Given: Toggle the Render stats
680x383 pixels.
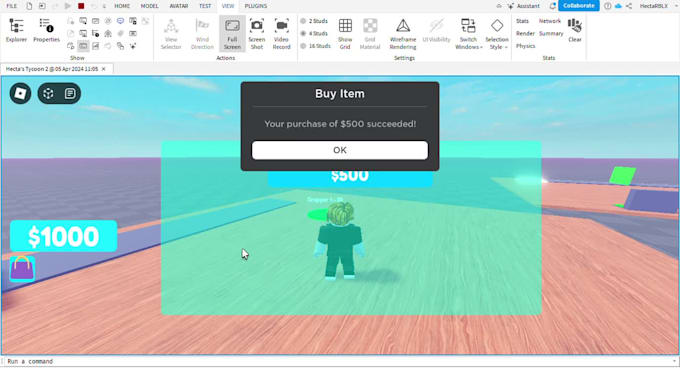Looking at the screenshot, I should (x=525, y=33).
